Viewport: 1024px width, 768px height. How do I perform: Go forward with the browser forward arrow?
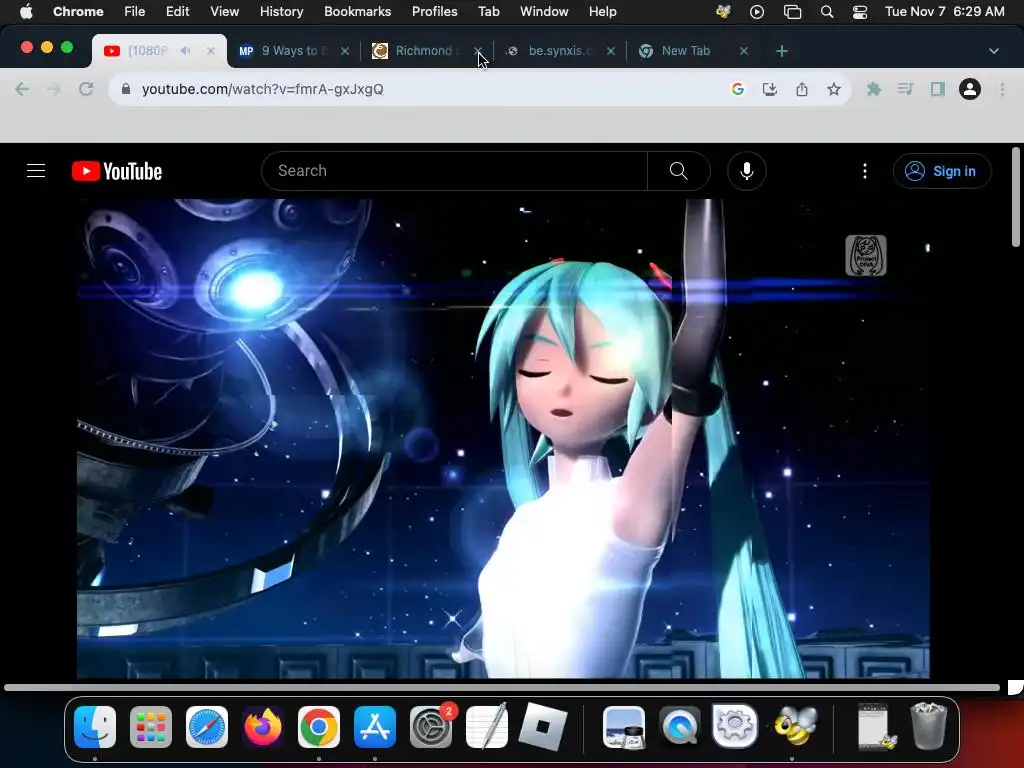coord(54,89)
